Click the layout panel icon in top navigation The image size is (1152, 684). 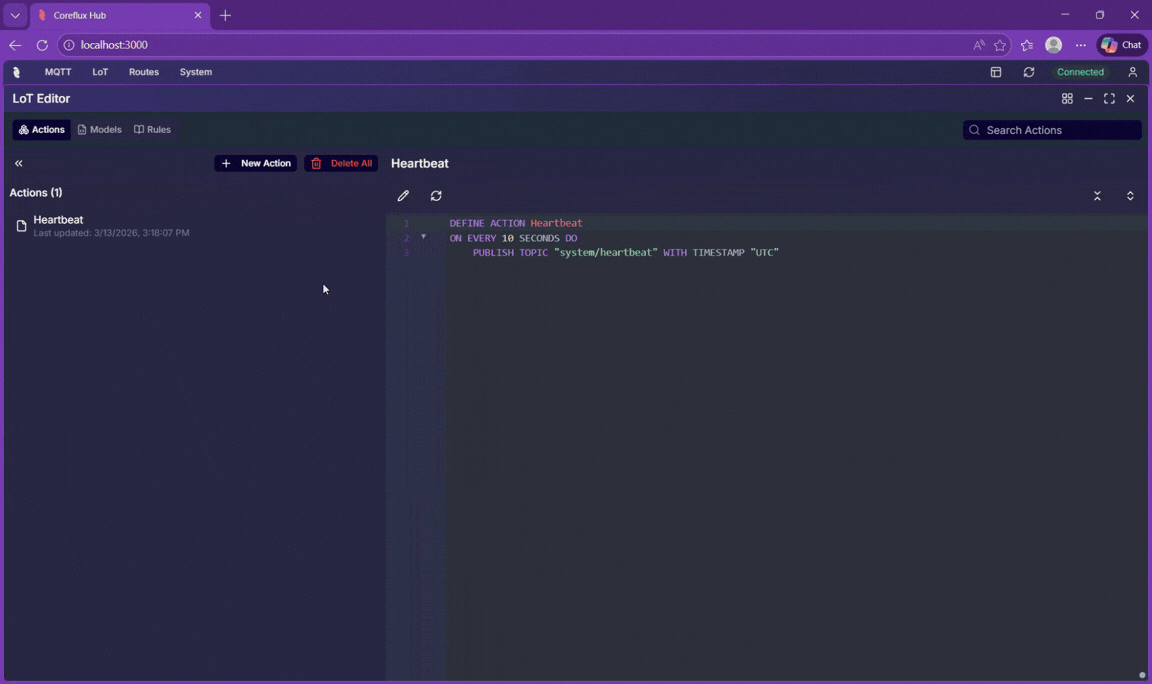995,71
